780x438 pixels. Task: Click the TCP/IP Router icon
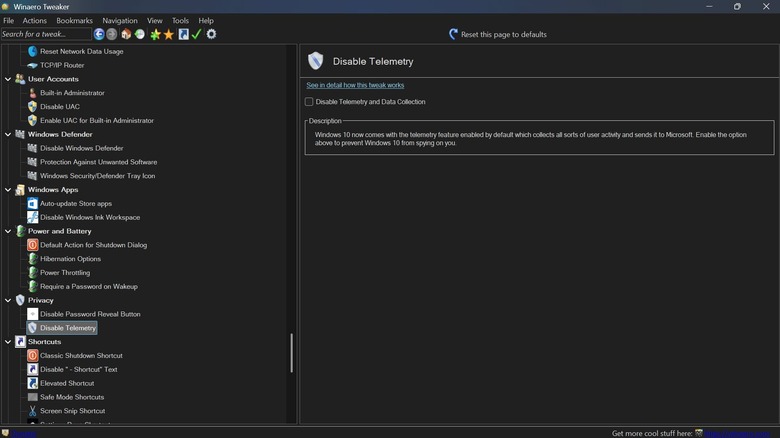click(32, 65)
